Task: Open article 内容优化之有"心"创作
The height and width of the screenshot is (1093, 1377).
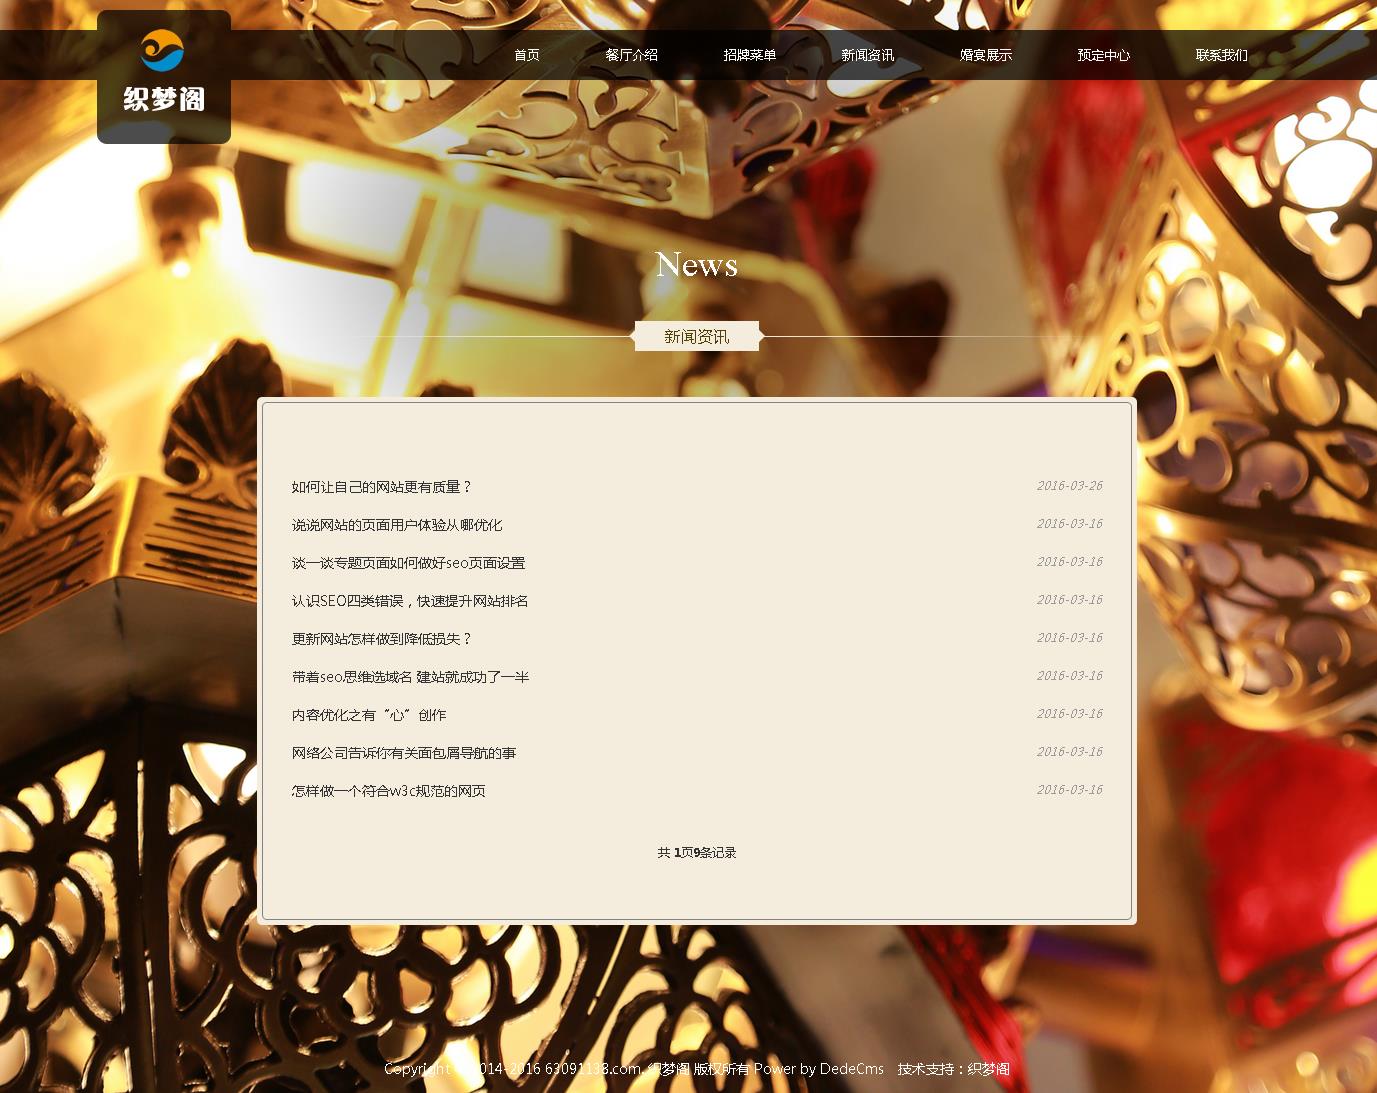Action: click(369, 715)
